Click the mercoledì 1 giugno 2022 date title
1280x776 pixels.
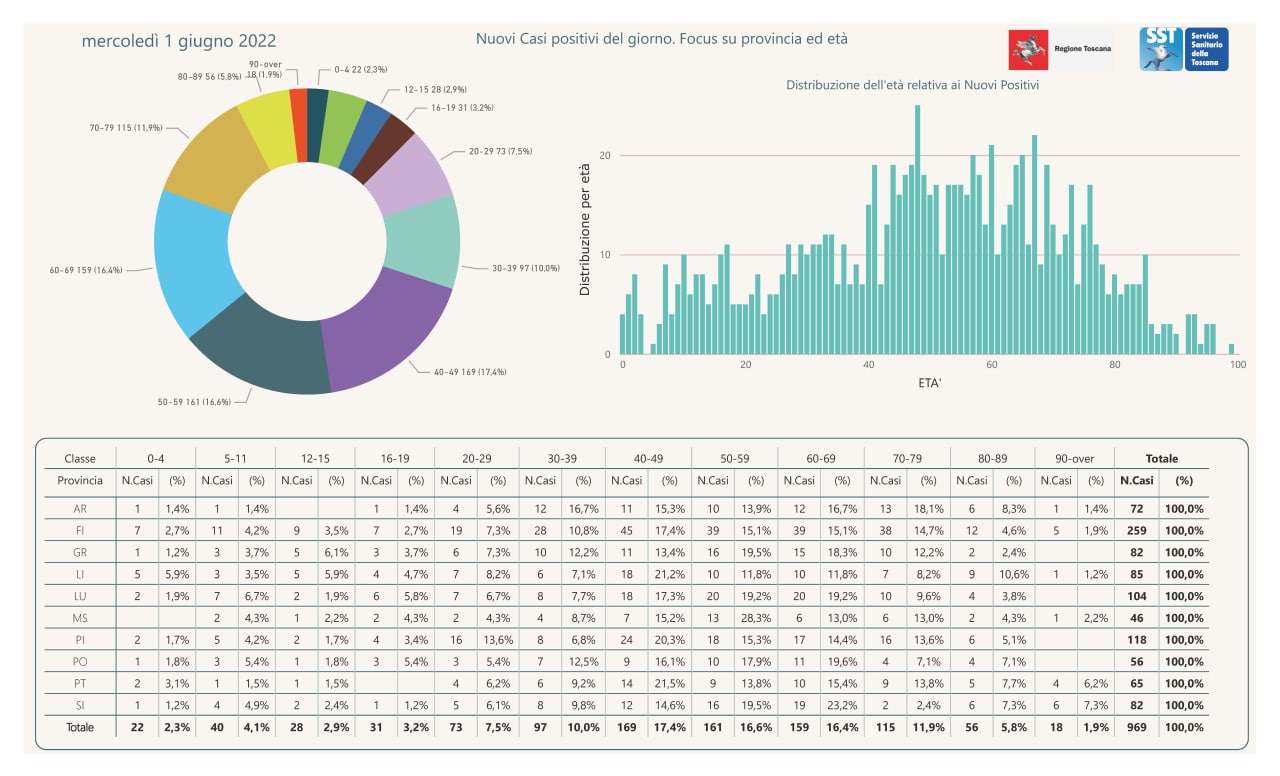pos(179,41)
